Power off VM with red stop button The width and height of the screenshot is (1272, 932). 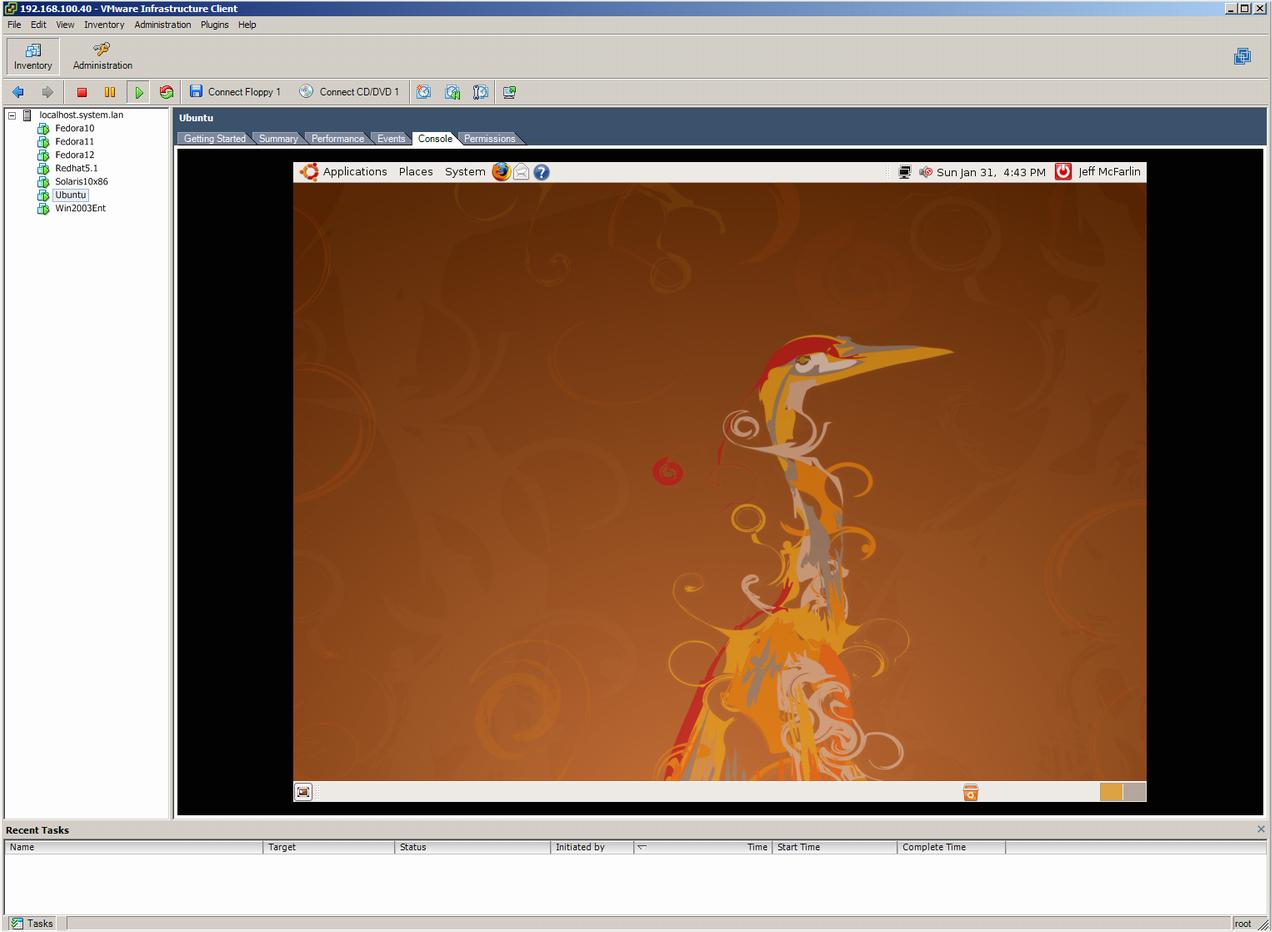(x=82, y=92)
